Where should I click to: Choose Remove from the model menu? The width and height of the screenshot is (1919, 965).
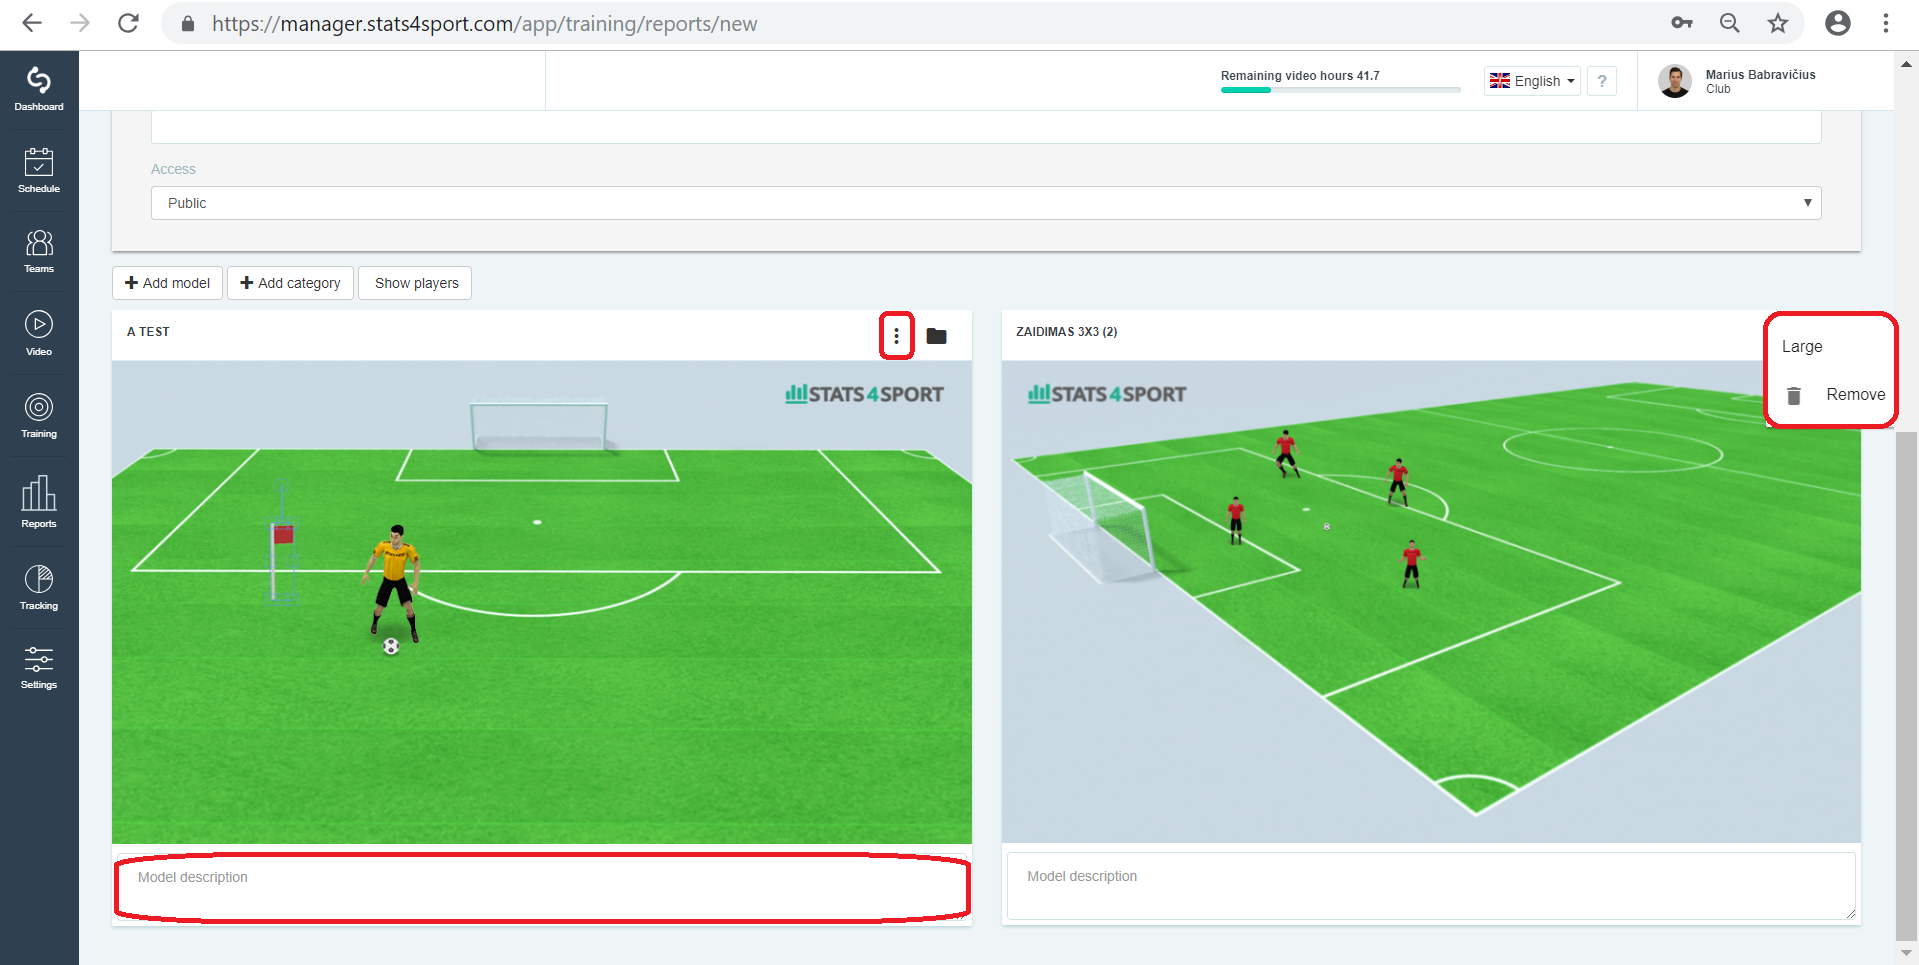pyautogui.click(x=1836, y=395)
